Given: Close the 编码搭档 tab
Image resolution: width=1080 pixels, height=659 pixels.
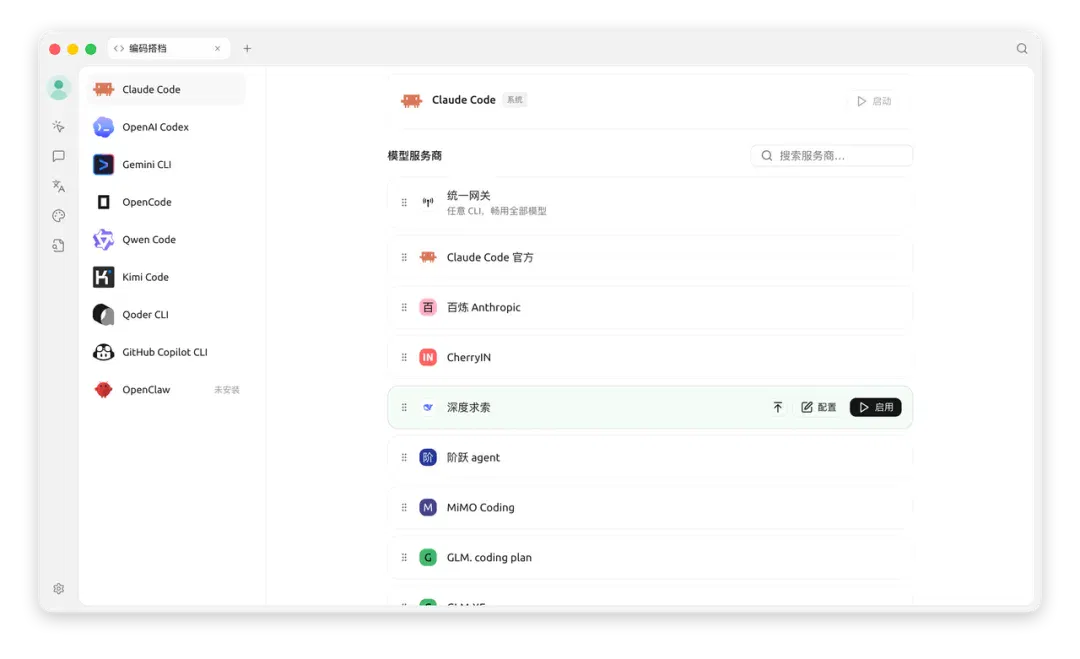Looking at the screenshot, I should pos(218,48).
